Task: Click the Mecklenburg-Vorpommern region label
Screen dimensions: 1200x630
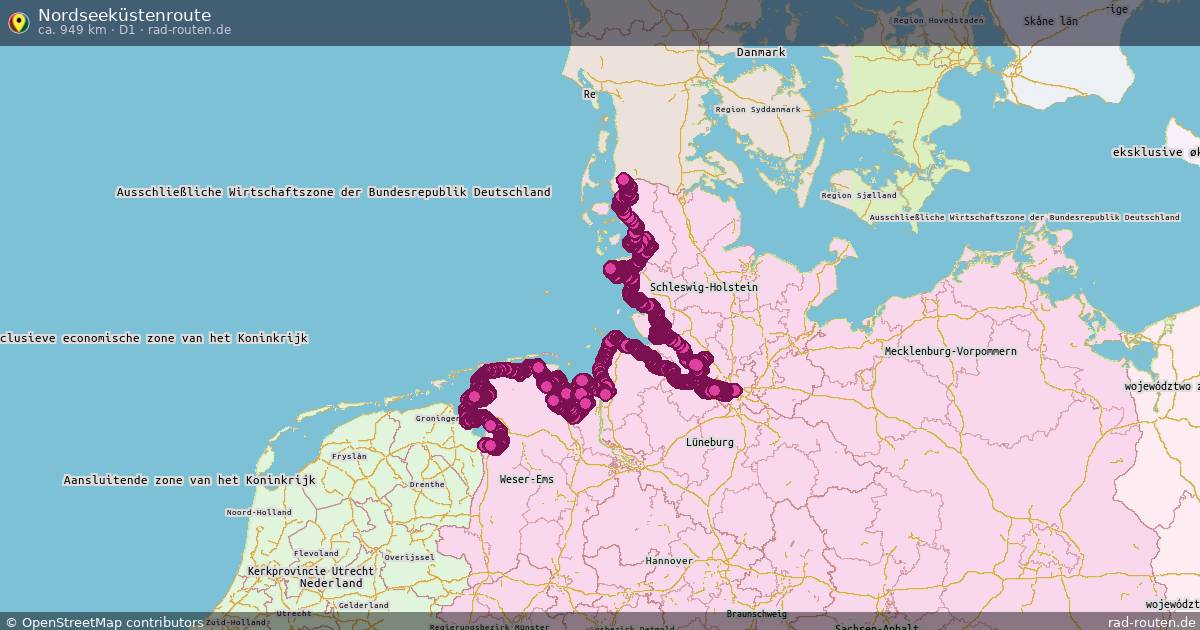Action: coord(950,351)
